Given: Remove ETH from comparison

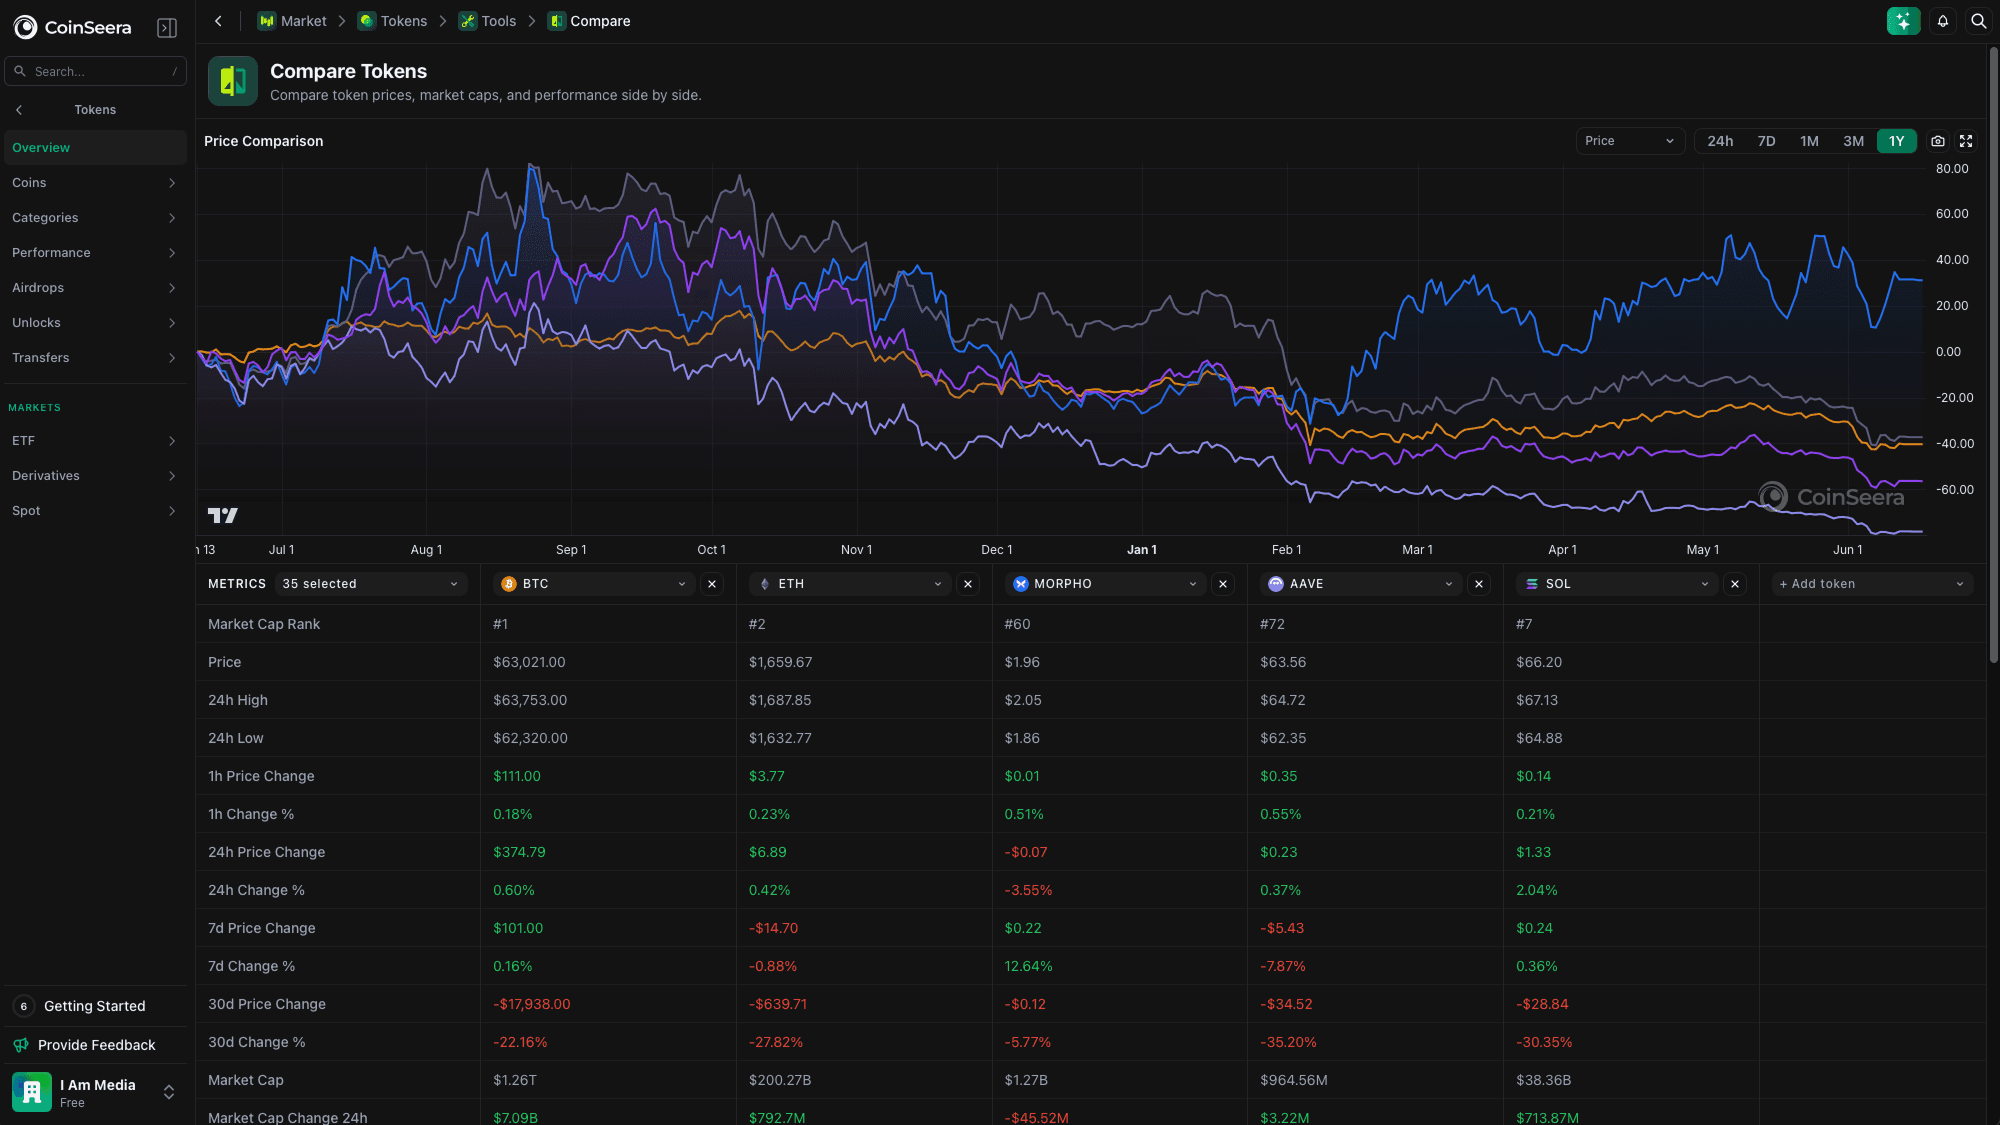Looking at the screenshot, I should click(968, 584).
